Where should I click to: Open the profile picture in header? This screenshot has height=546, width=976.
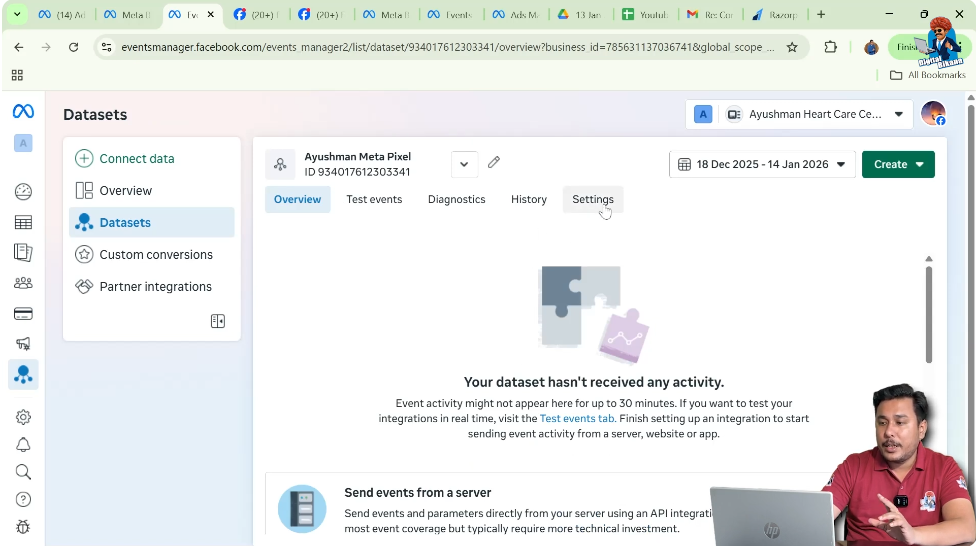[x=933, y=114]
